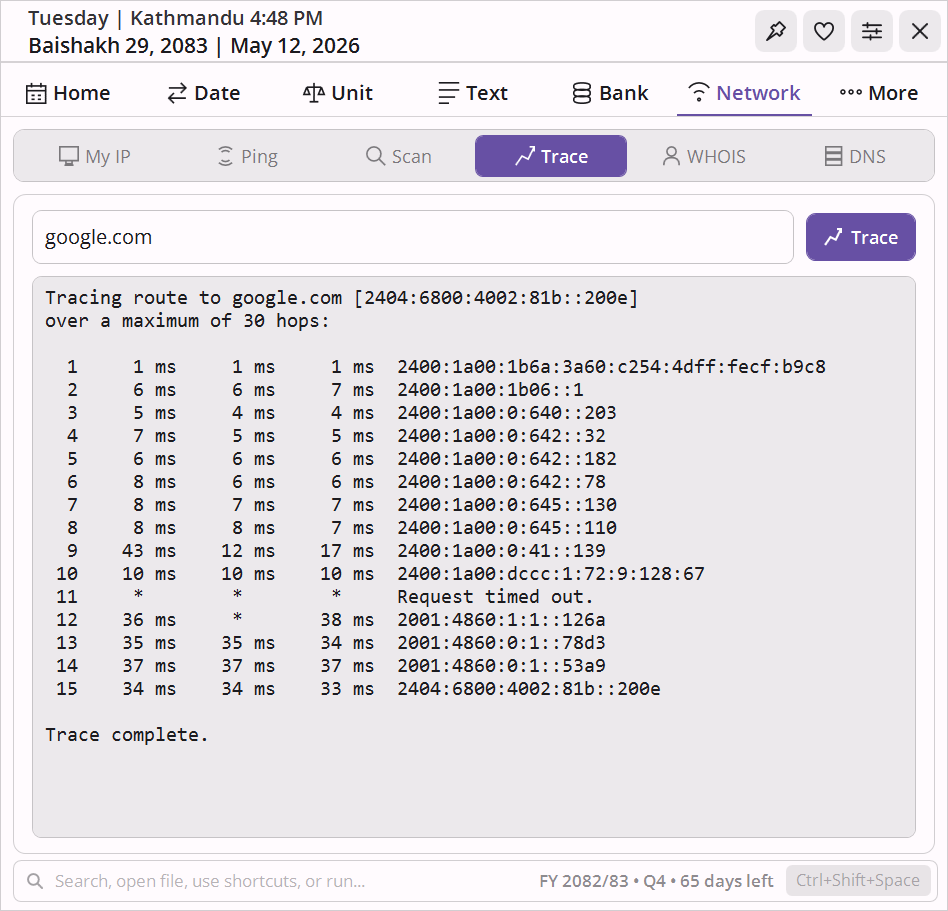Select hop 14 address 2001:4860:0:1::53a9

(x=501, y=666)
